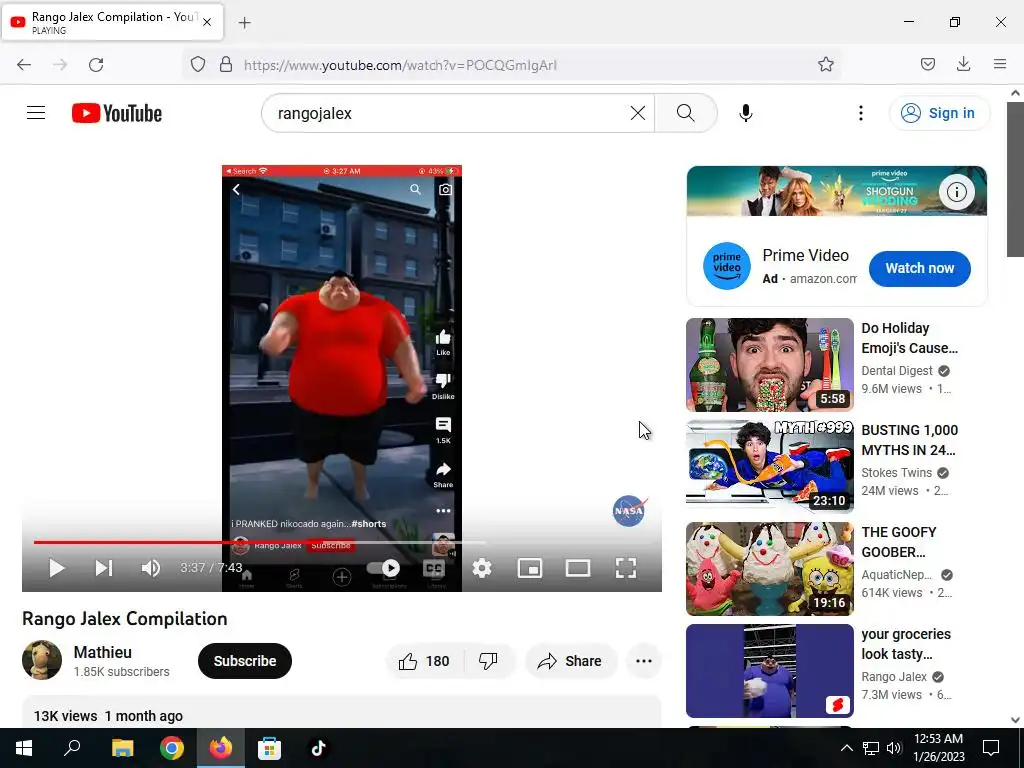
Task: Subscribe to the Mathieu channel
Action: 245,661
